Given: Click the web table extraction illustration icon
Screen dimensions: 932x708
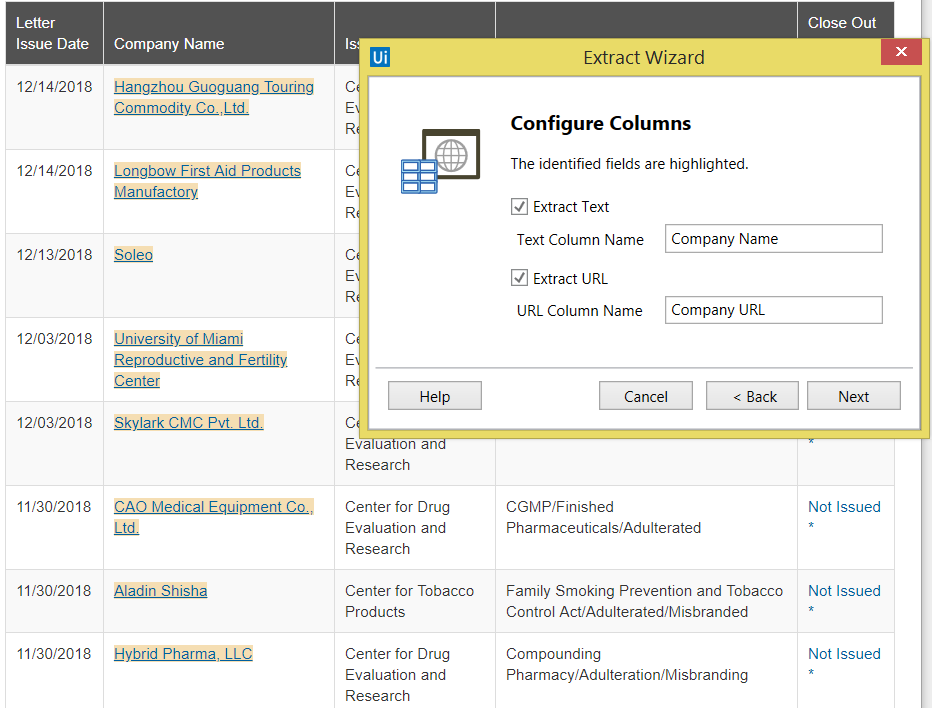Looking at the screenshot, I should (440, 161).
